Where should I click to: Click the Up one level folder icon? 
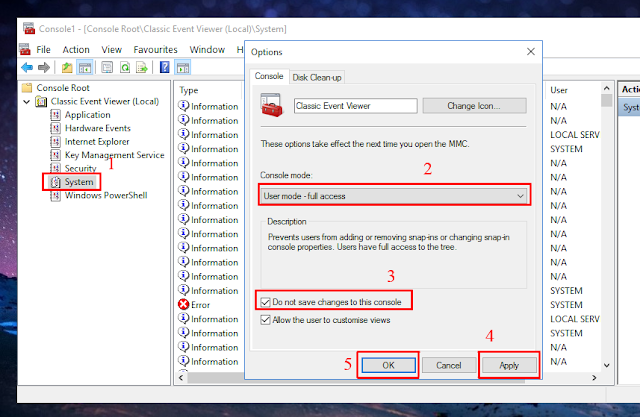pos(67,67)
